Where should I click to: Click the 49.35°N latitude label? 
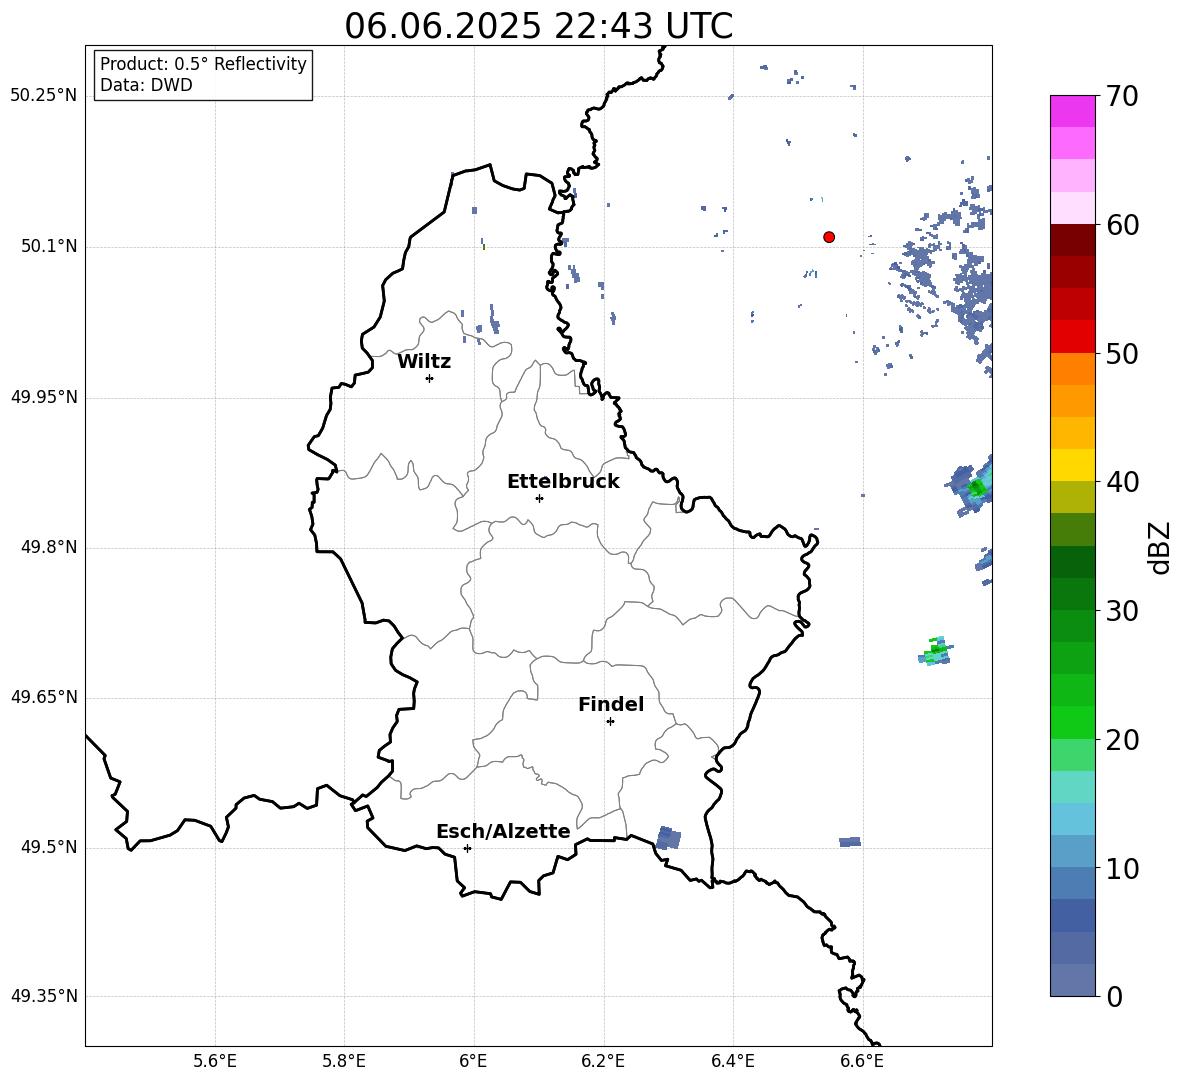pos(44,996)
